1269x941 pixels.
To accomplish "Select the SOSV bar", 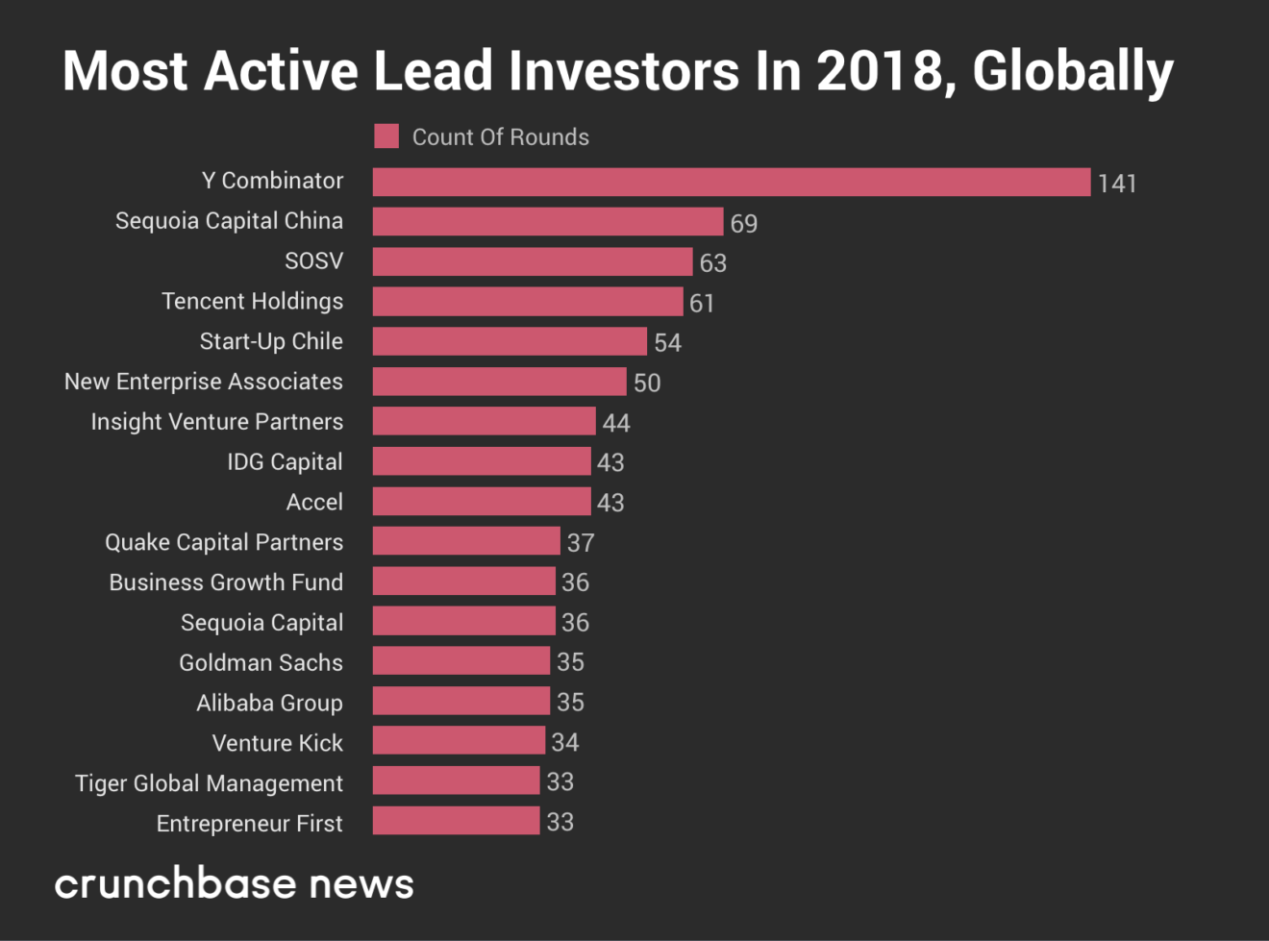I will pyautogui.click(x=533, y=262).
